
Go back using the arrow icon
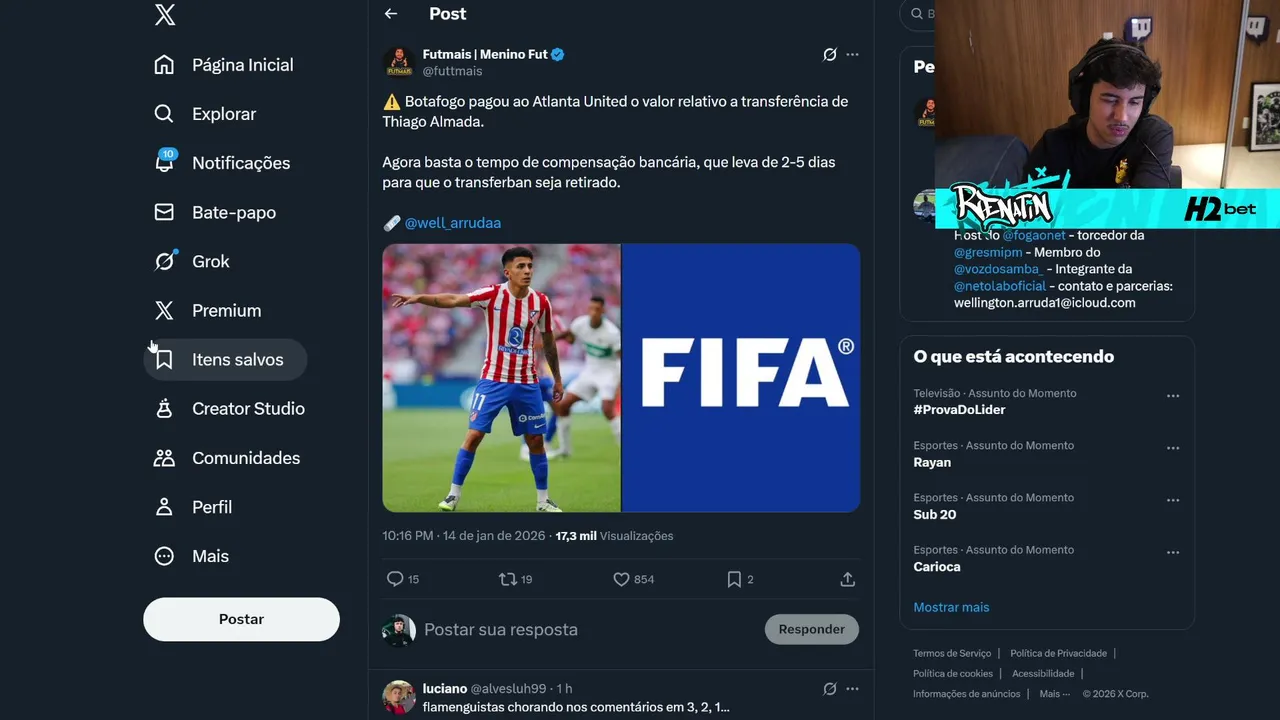point(391,14)
